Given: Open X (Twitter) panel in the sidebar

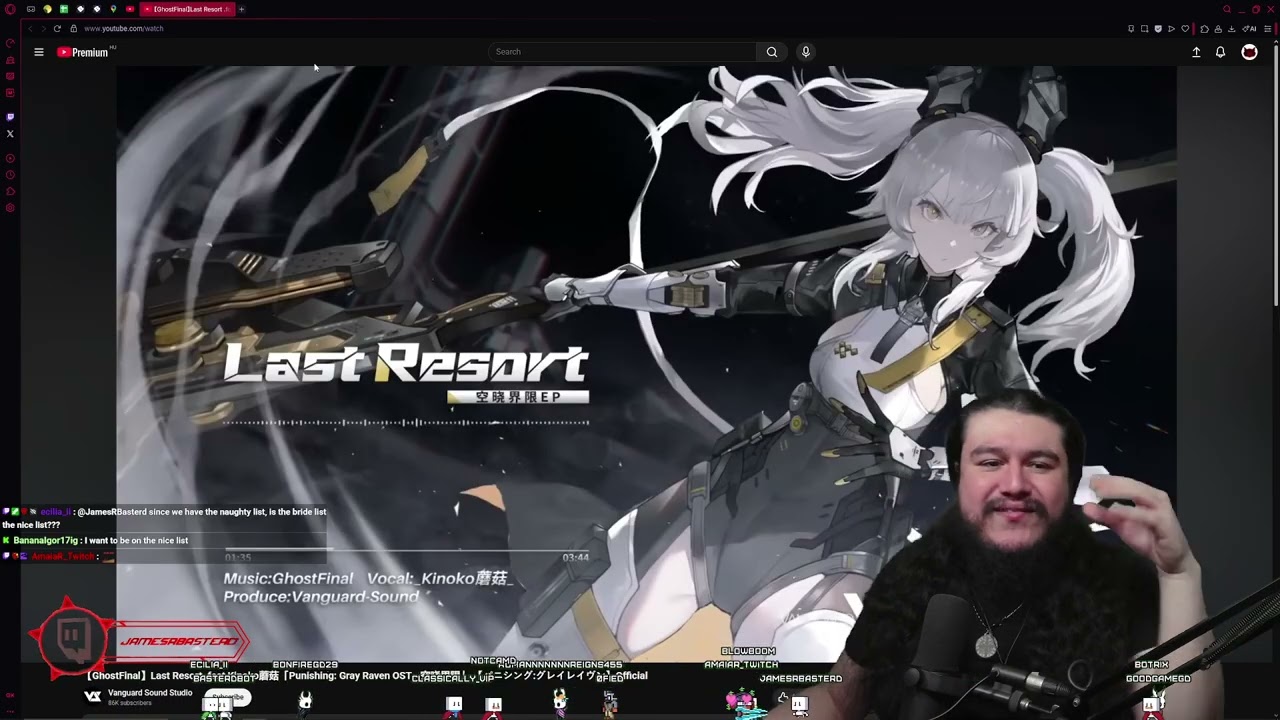Looking at the screenshot, I should point(10,133).
